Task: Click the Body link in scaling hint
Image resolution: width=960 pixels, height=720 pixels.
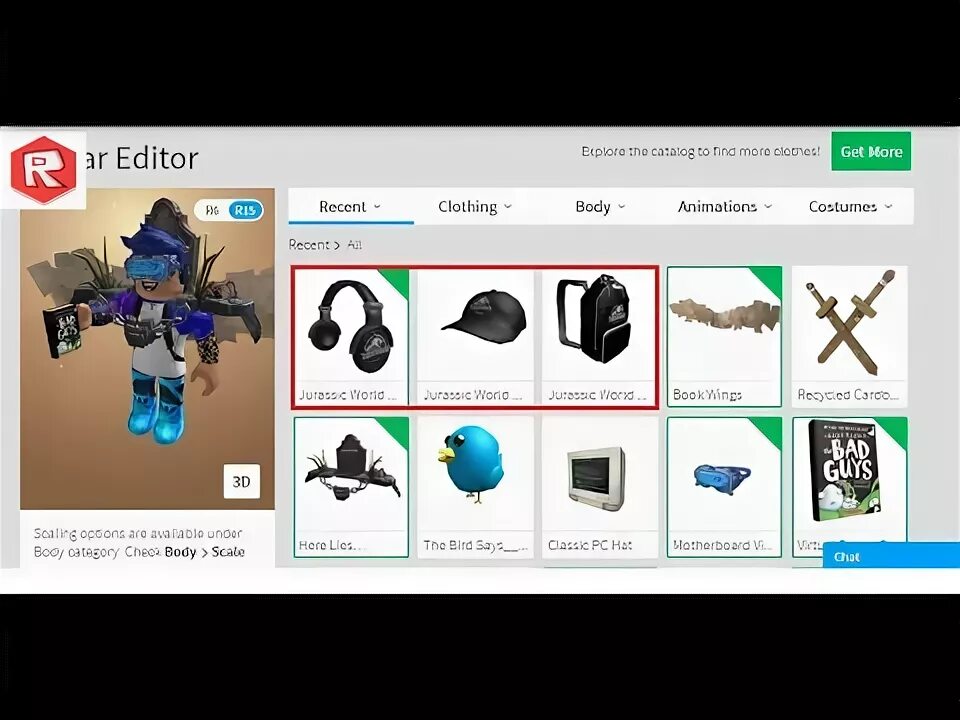Action: 180,552
